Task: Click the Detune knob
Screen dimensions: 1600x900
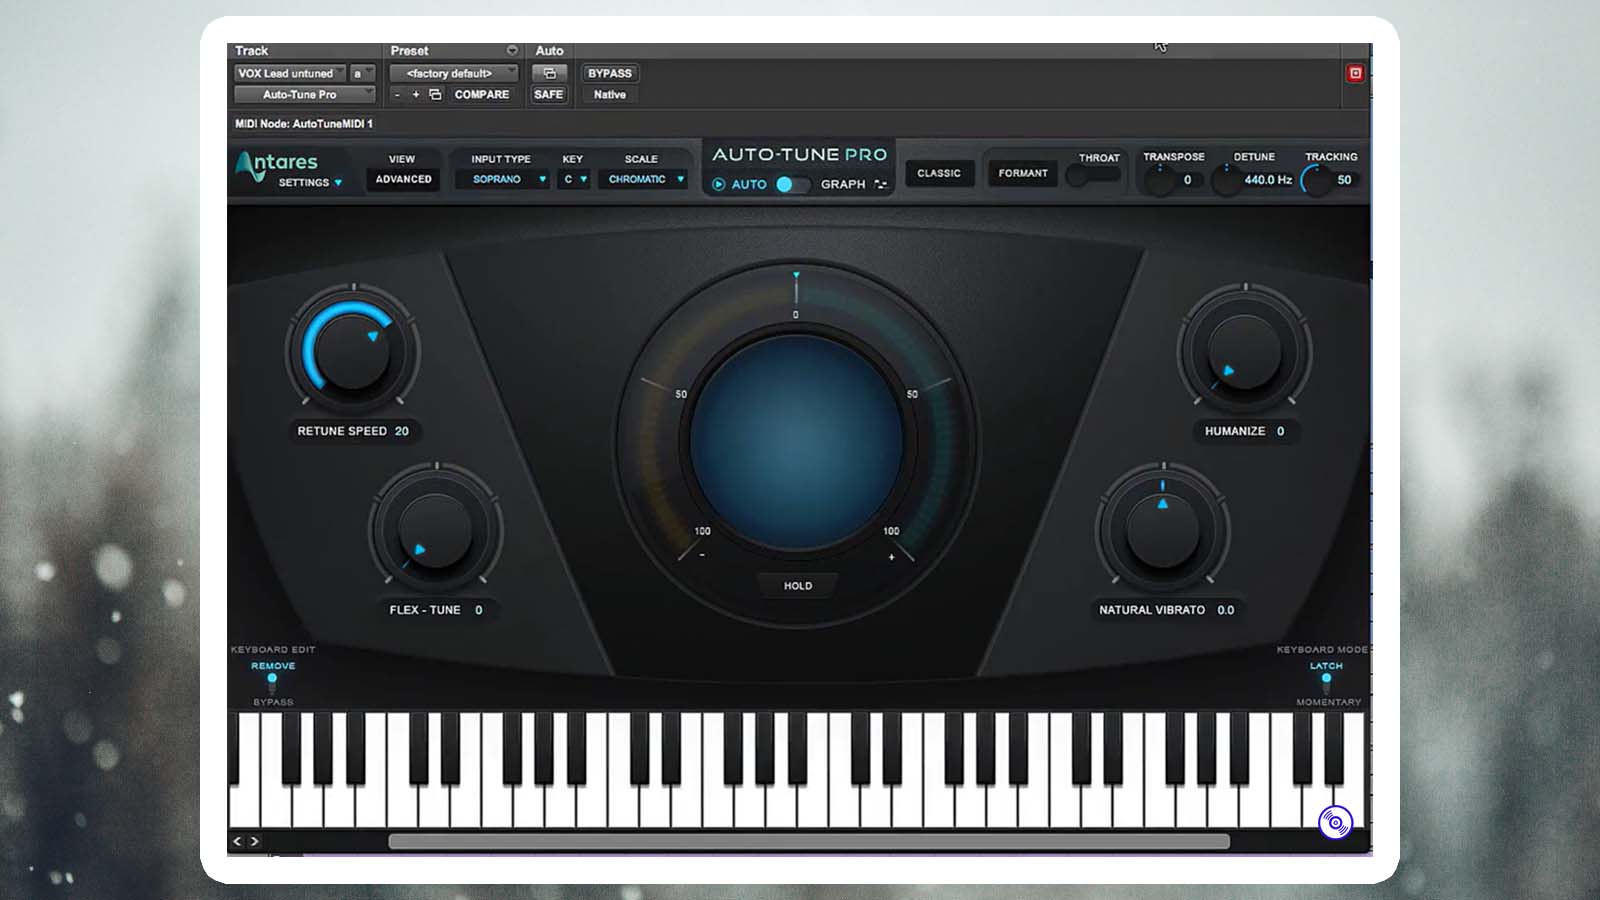Action: point(1226,180)
